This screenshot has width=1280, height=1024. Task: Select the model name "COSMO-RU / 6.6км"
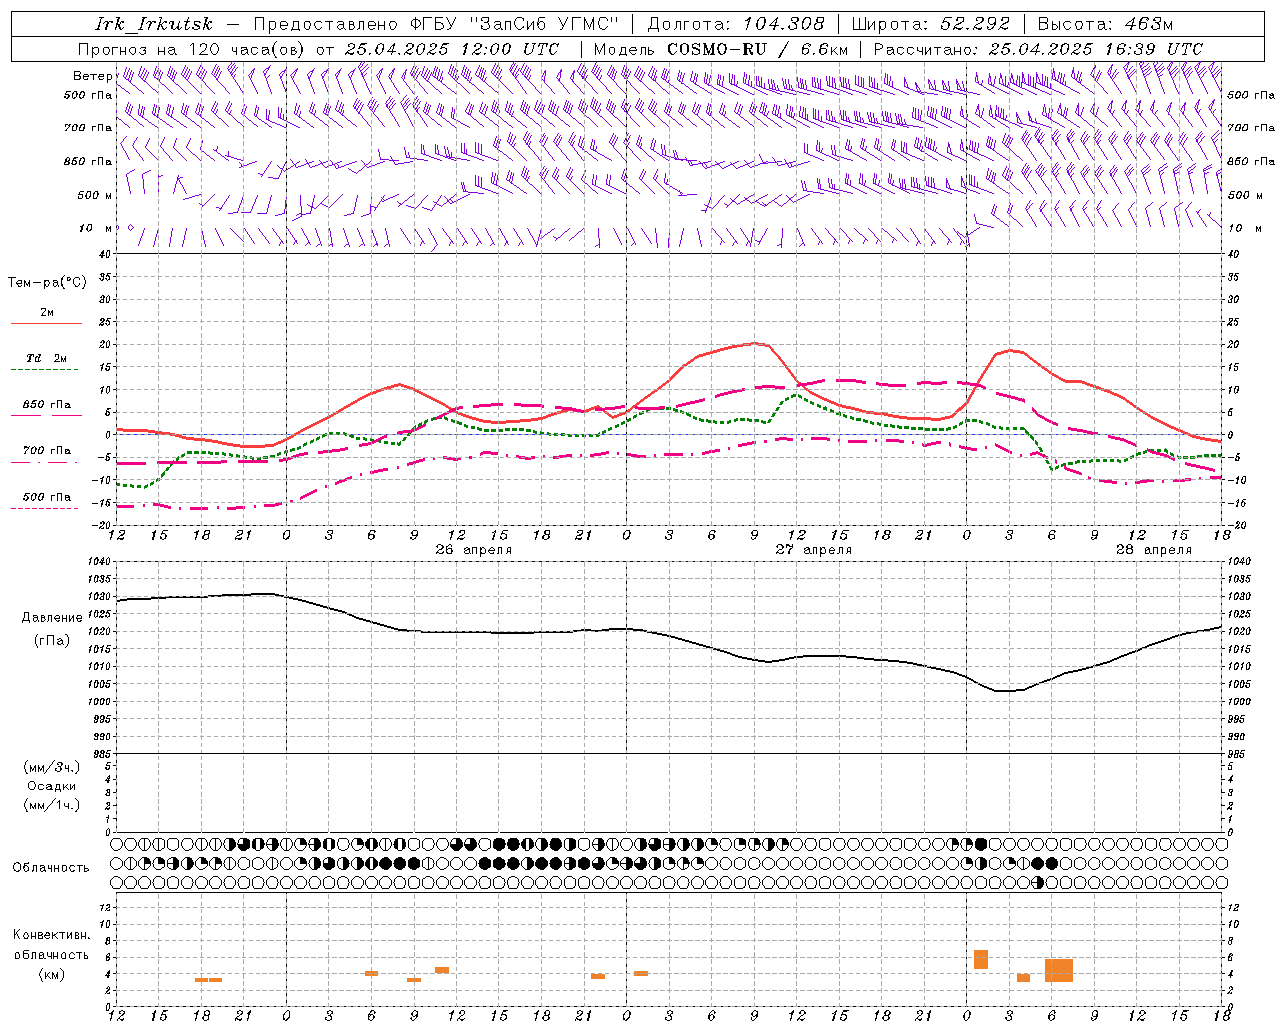tap(758, 49)
